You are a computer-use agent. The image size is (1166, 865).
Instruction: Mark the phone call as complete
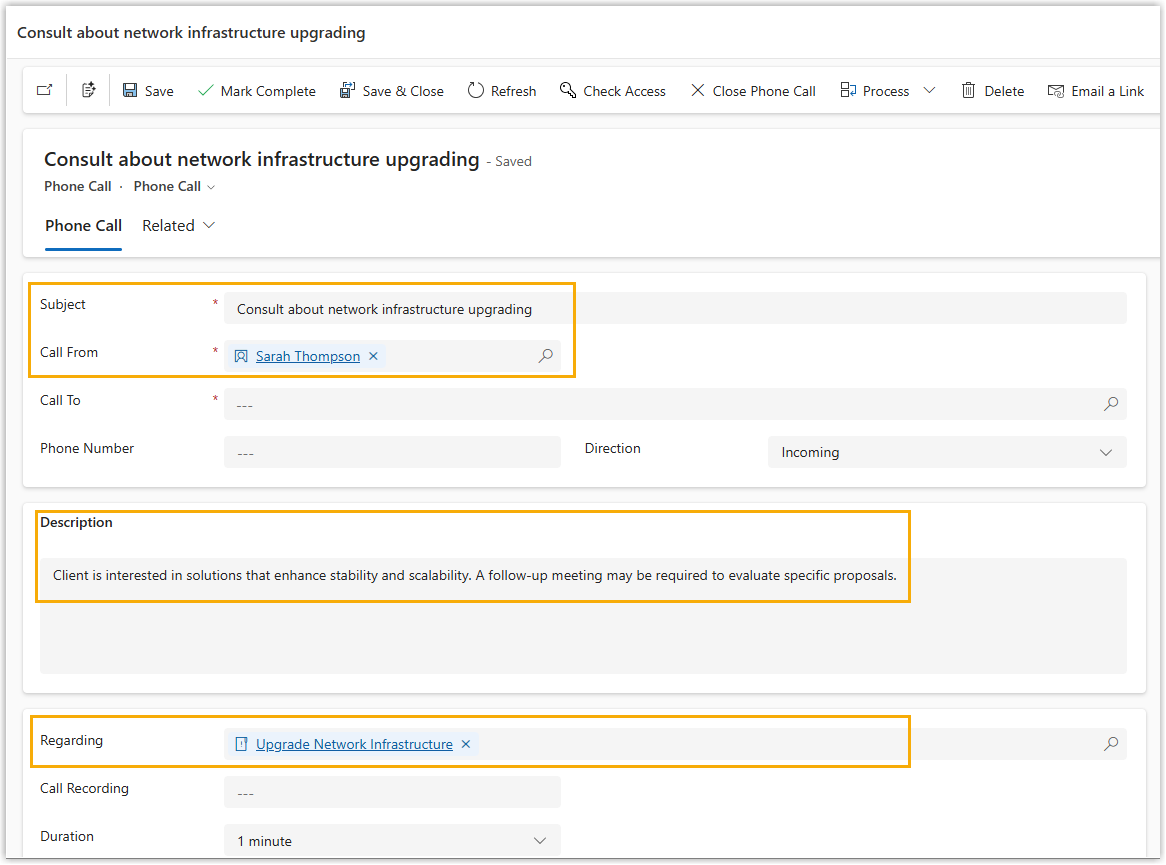[x=257, y=91]
